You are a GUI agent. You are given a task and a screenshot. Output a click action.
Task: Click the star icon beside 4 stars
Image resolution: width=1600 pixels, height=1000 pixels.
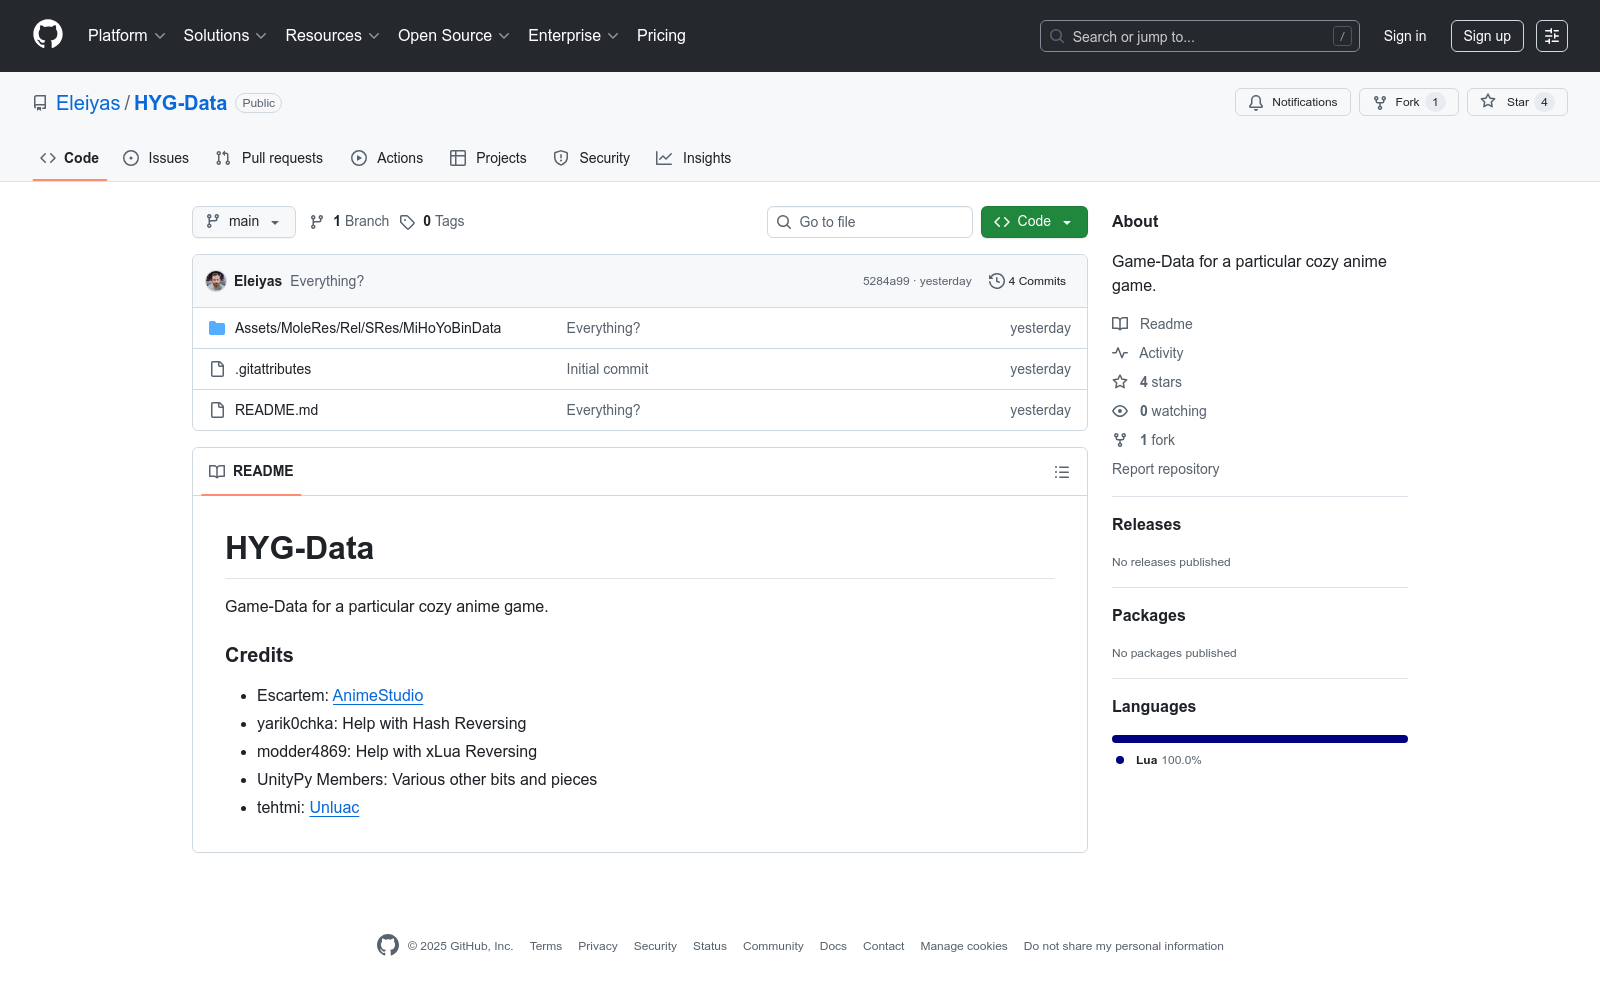point(1120,382)
